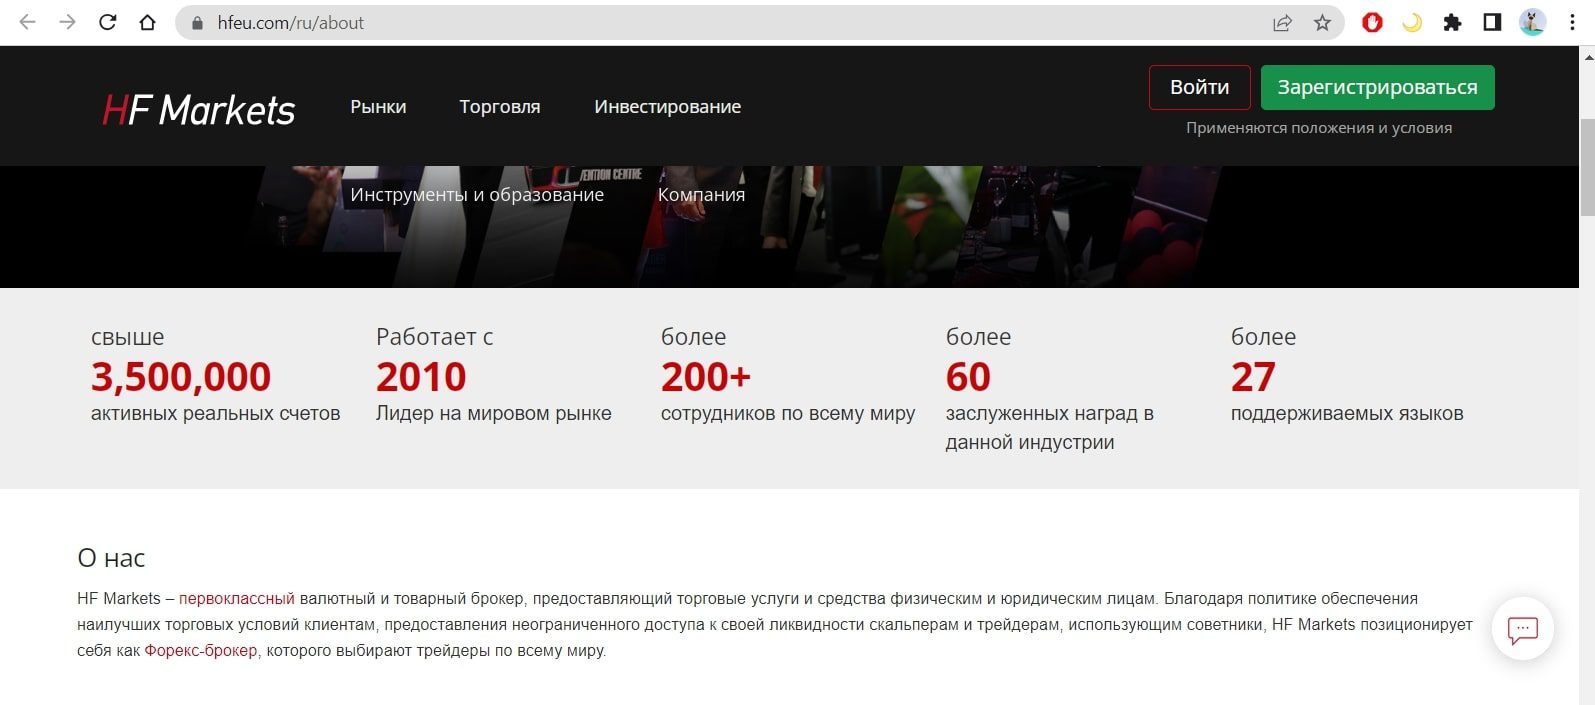
Task: Click text активных реальных счетов
Action: coord(216,413)
